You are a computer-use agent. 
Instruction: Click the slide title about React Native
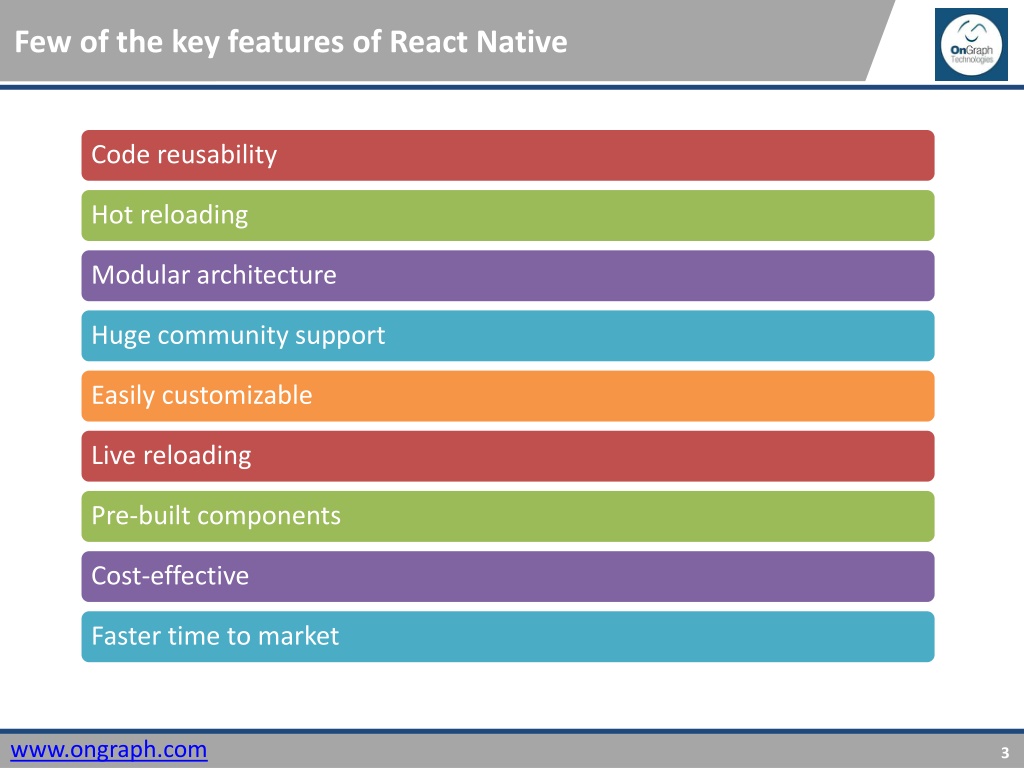(291, 42)
